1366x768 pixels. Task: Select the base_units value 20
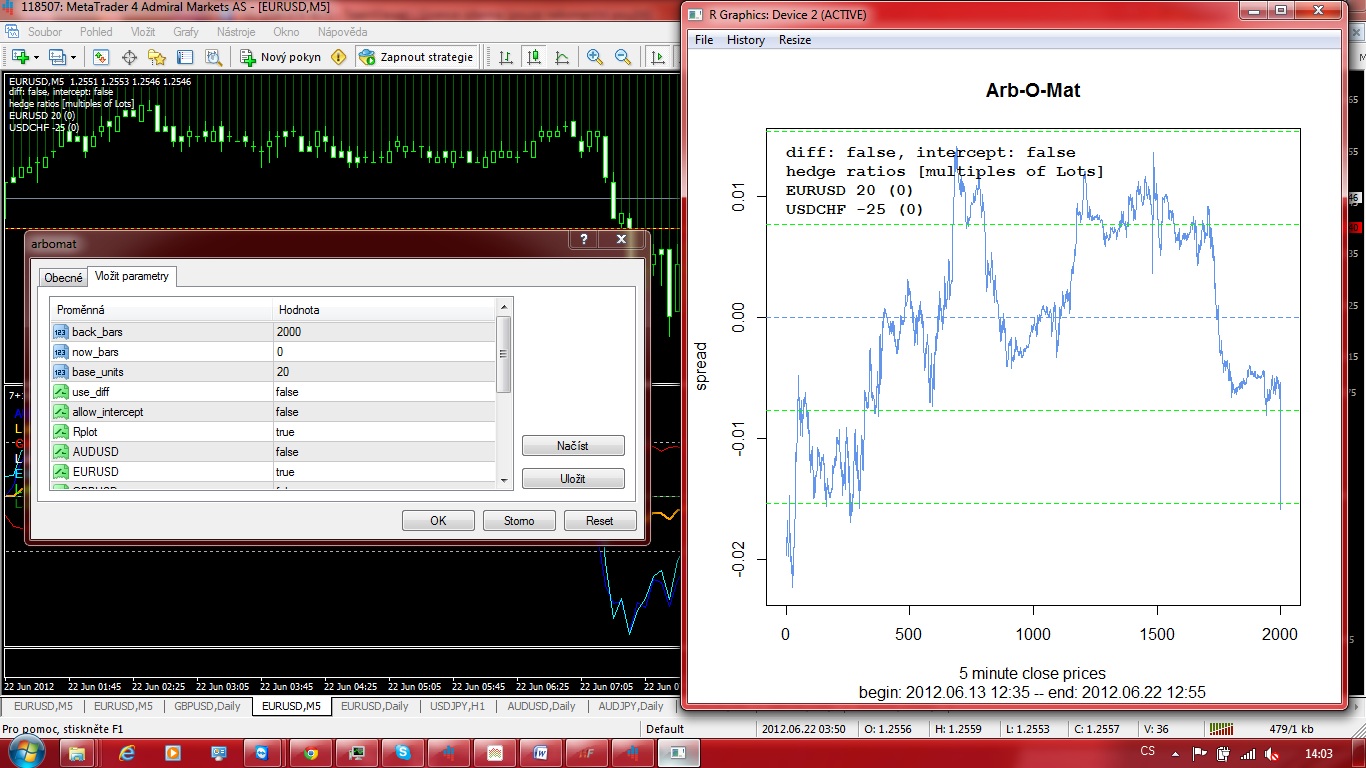pyautogui.click(x=384, y=372)
